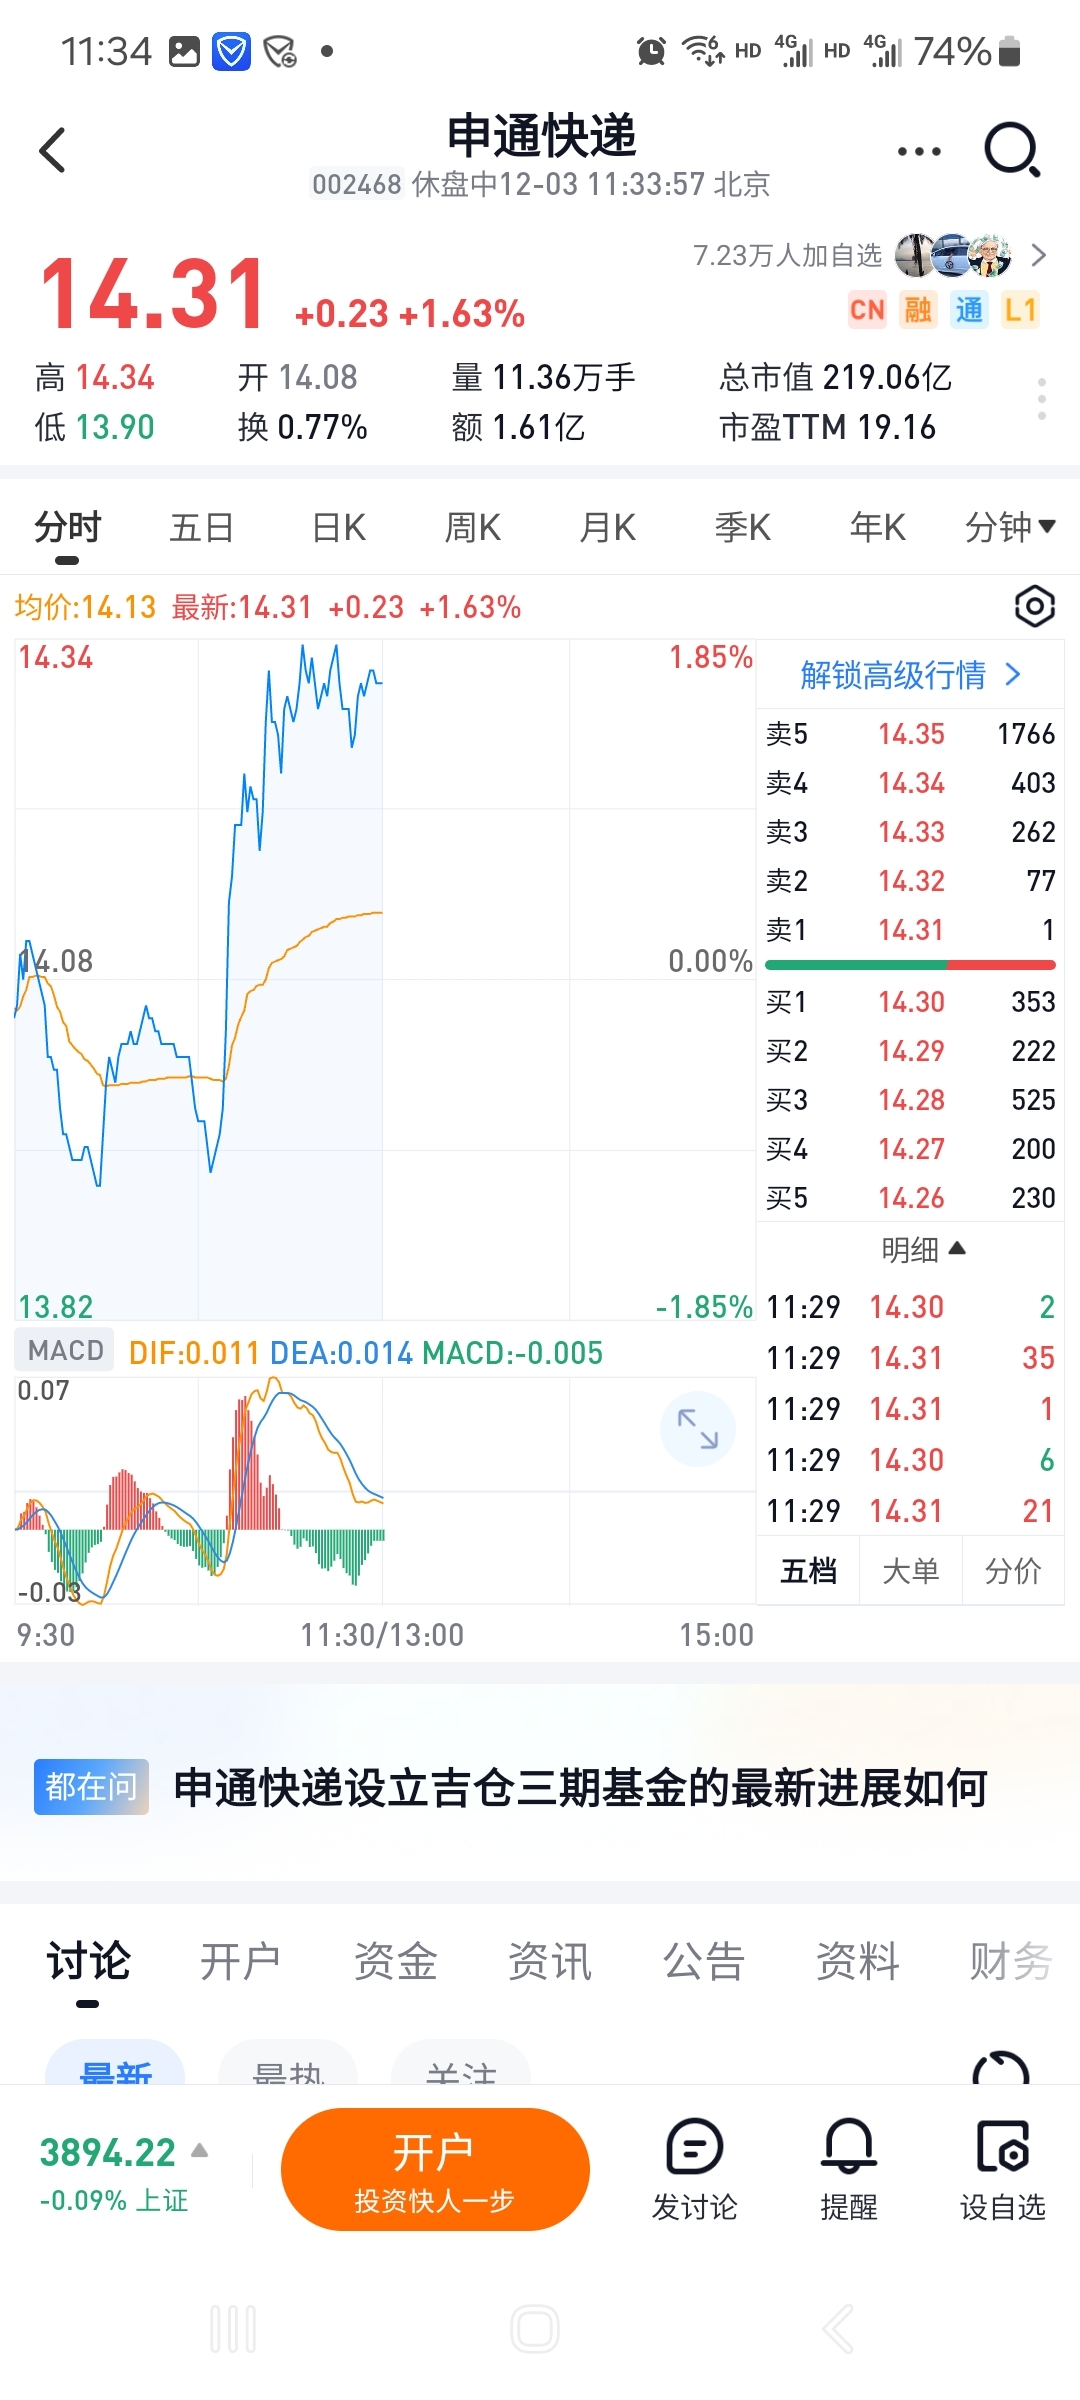
Task: Tap the back arrow icon
Action: (x=53, y=151)
